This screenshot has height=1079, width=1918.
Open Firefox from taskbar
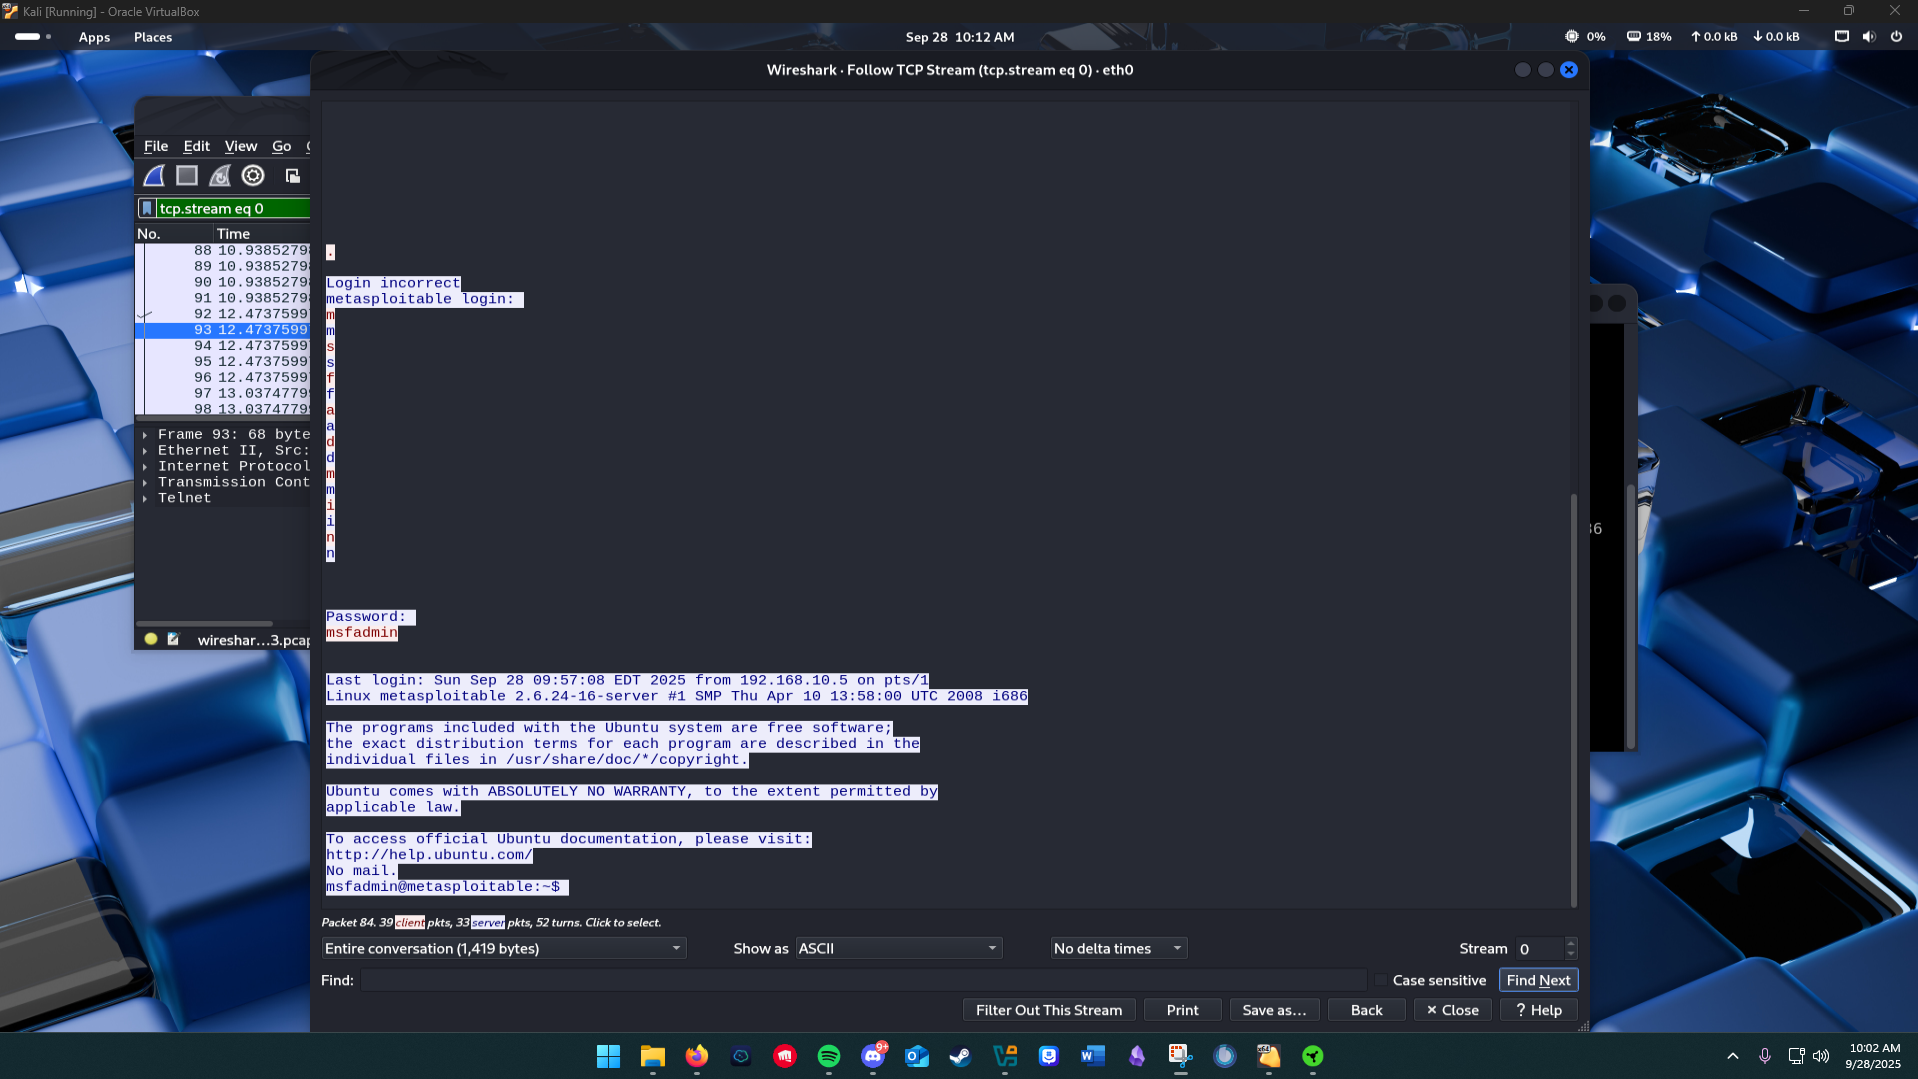coord(697,1056)
